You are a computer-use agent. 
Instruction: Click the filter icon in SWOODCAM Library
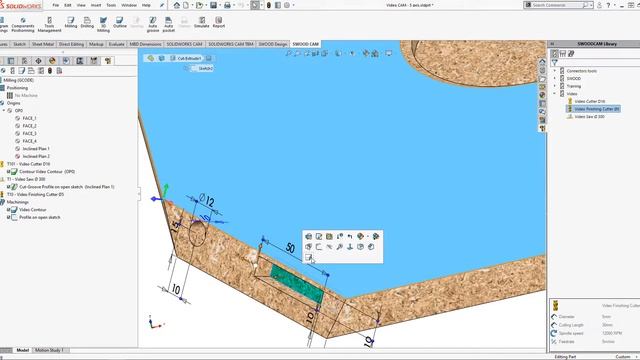click(555, 62)
